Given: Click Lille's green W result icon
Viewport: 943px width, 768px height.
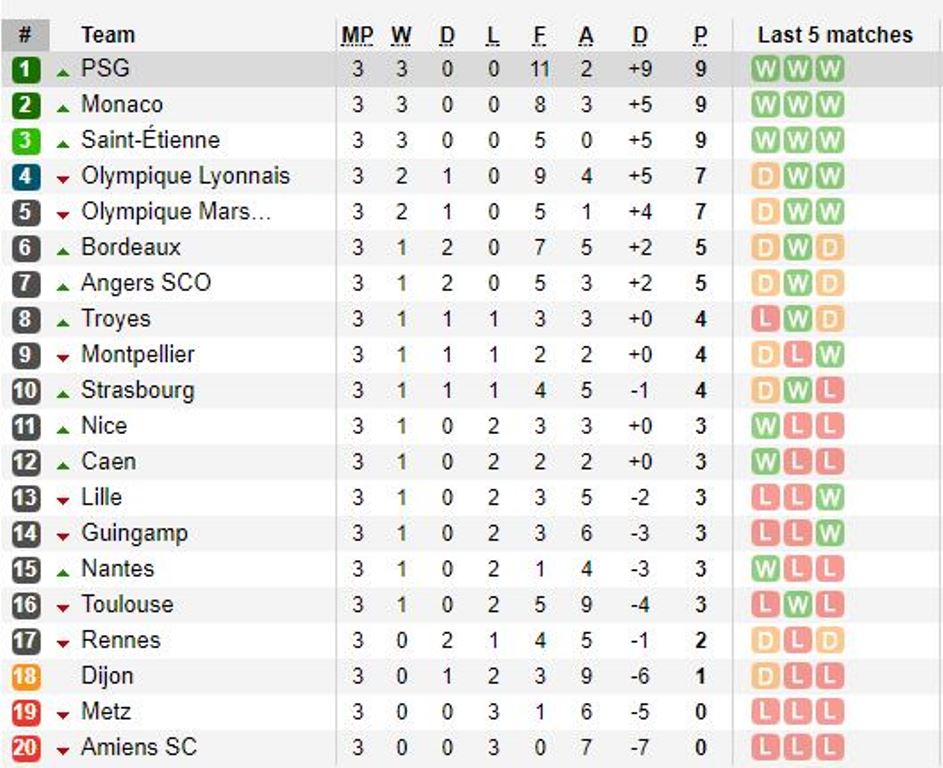Looking at the screenshot, I should click(830, 497).
